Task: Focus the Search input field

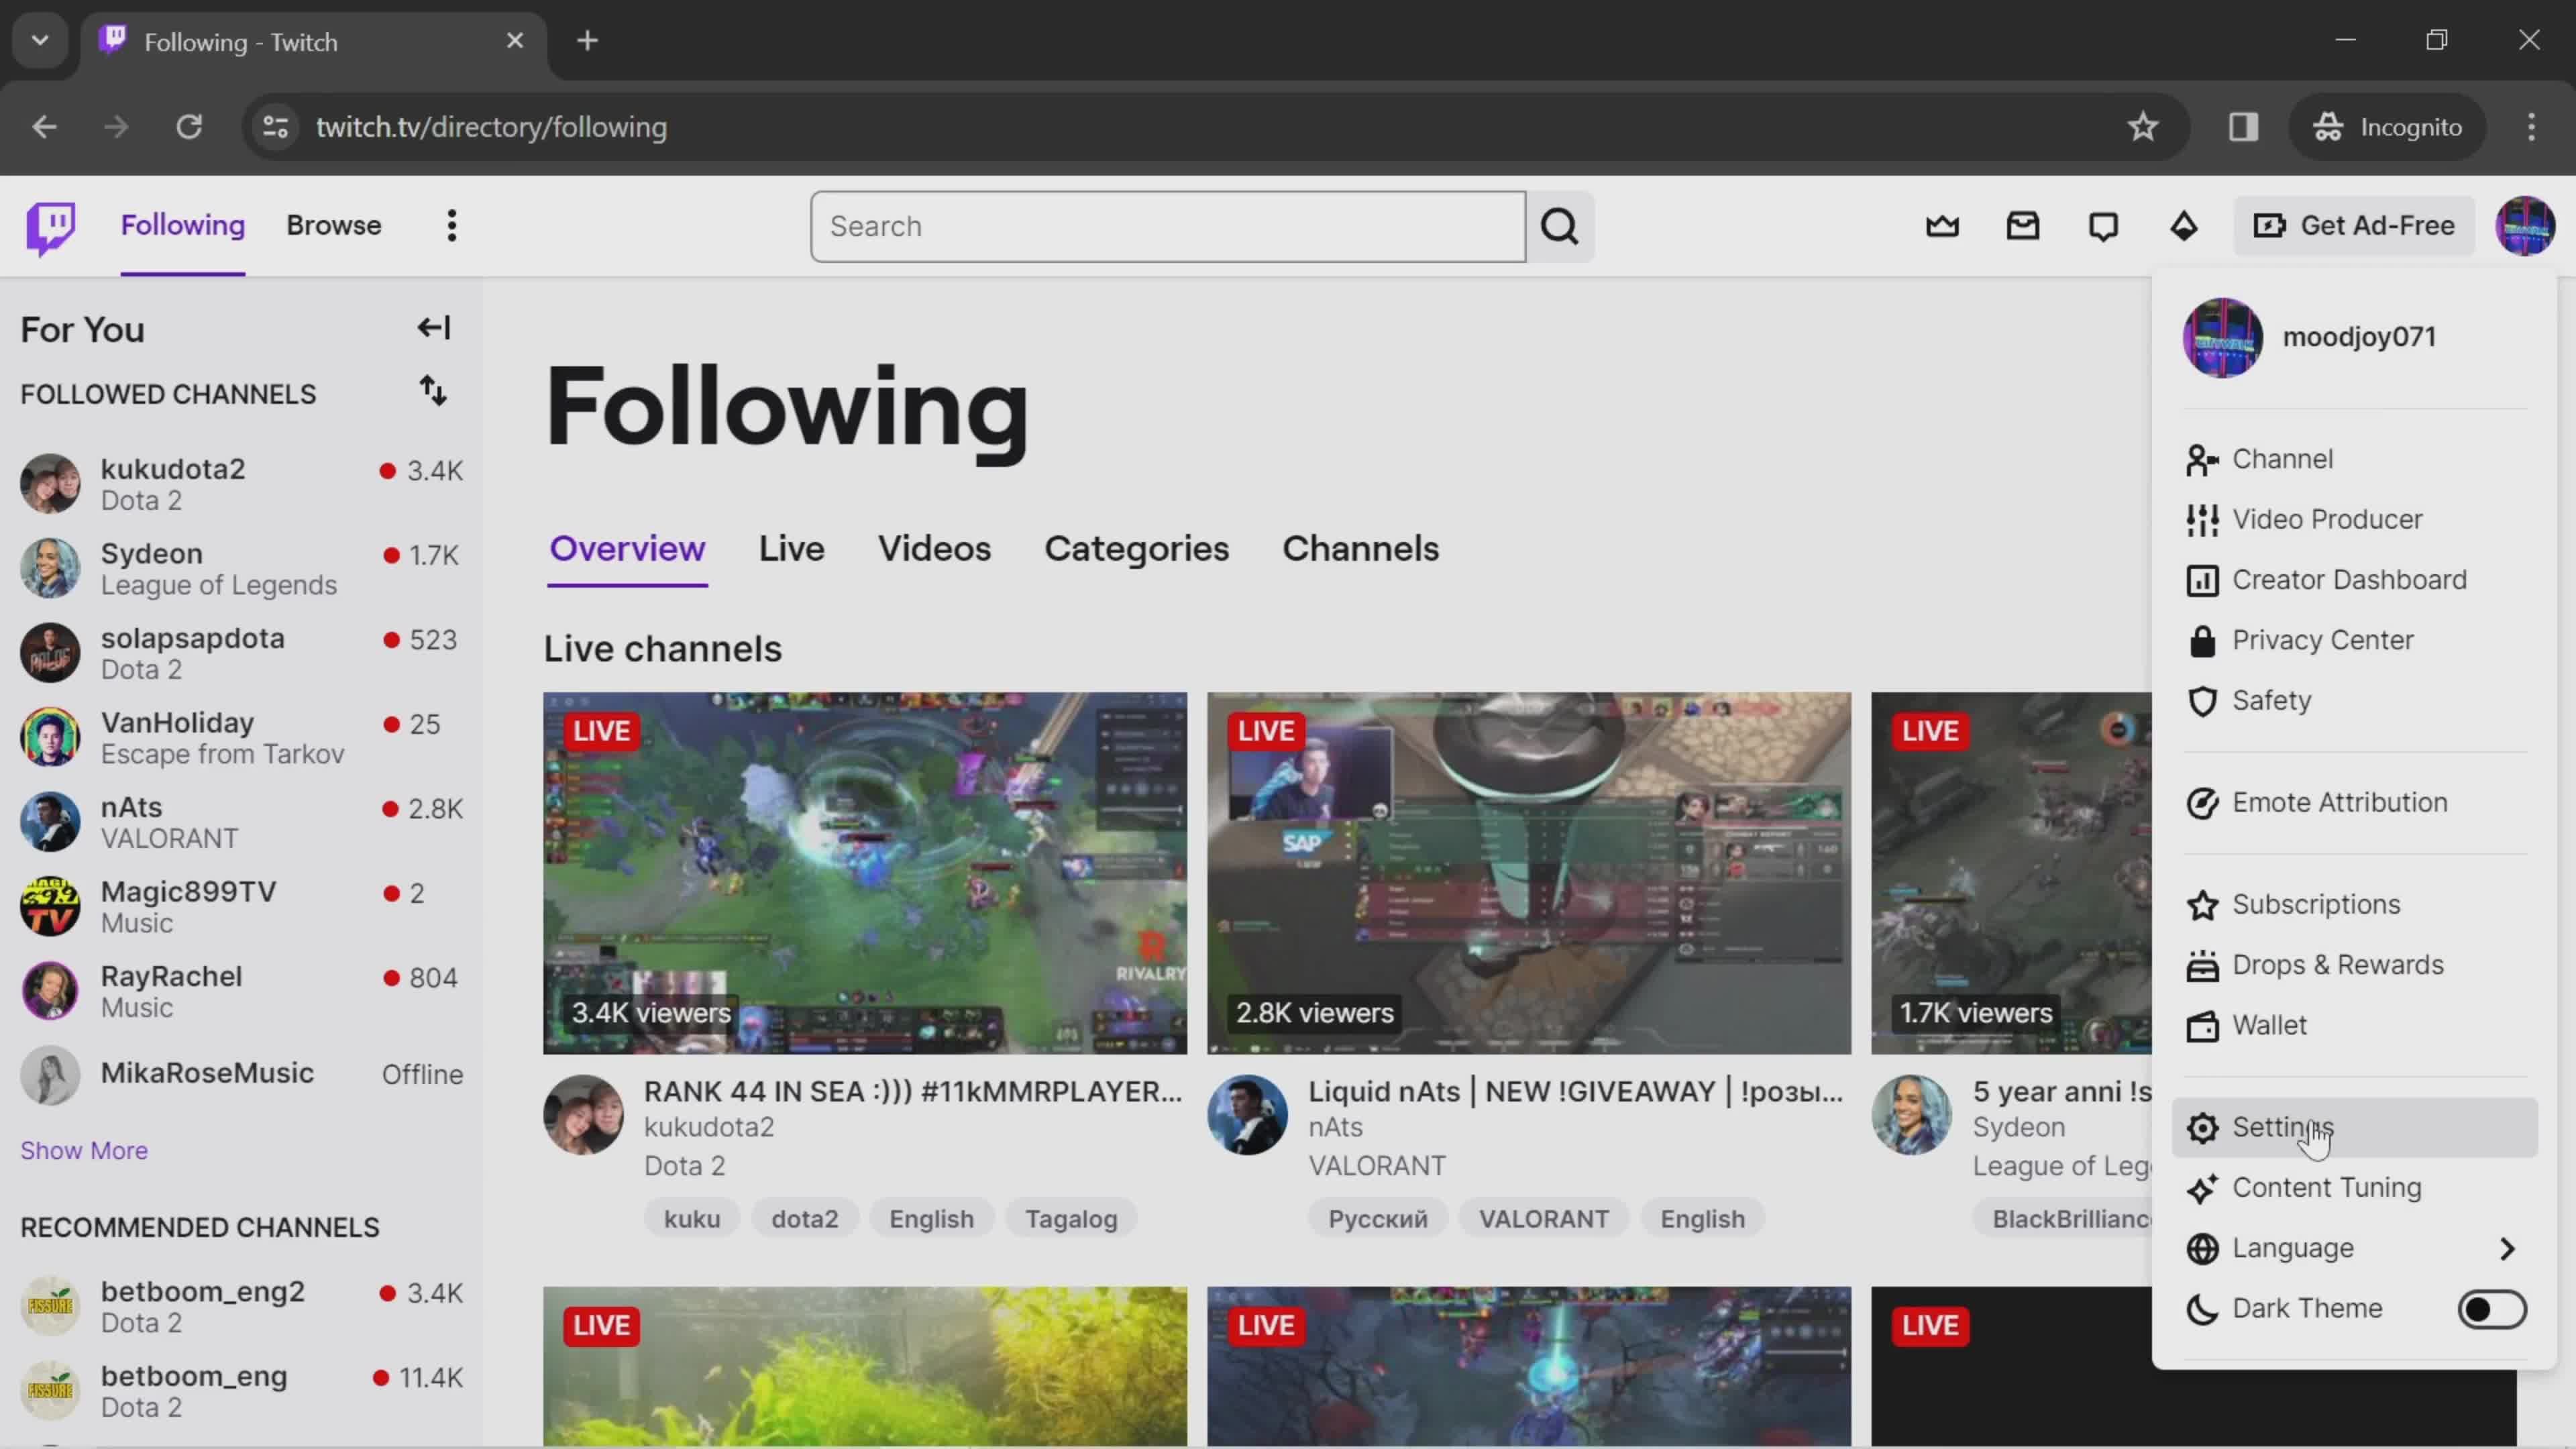Action: click(x=1168, y=227)
